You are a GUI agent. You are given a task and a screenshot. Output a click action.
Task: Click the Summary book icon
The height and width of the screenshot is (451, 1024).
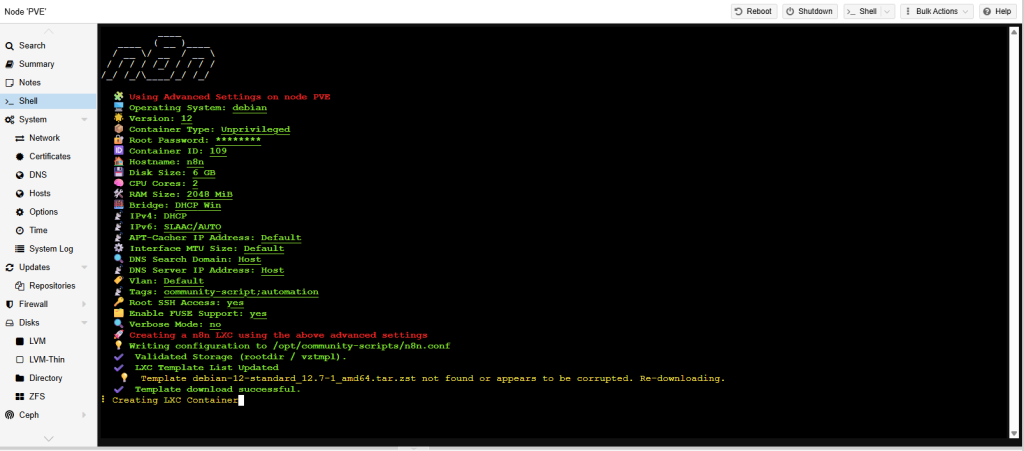[x=9, y=64]
